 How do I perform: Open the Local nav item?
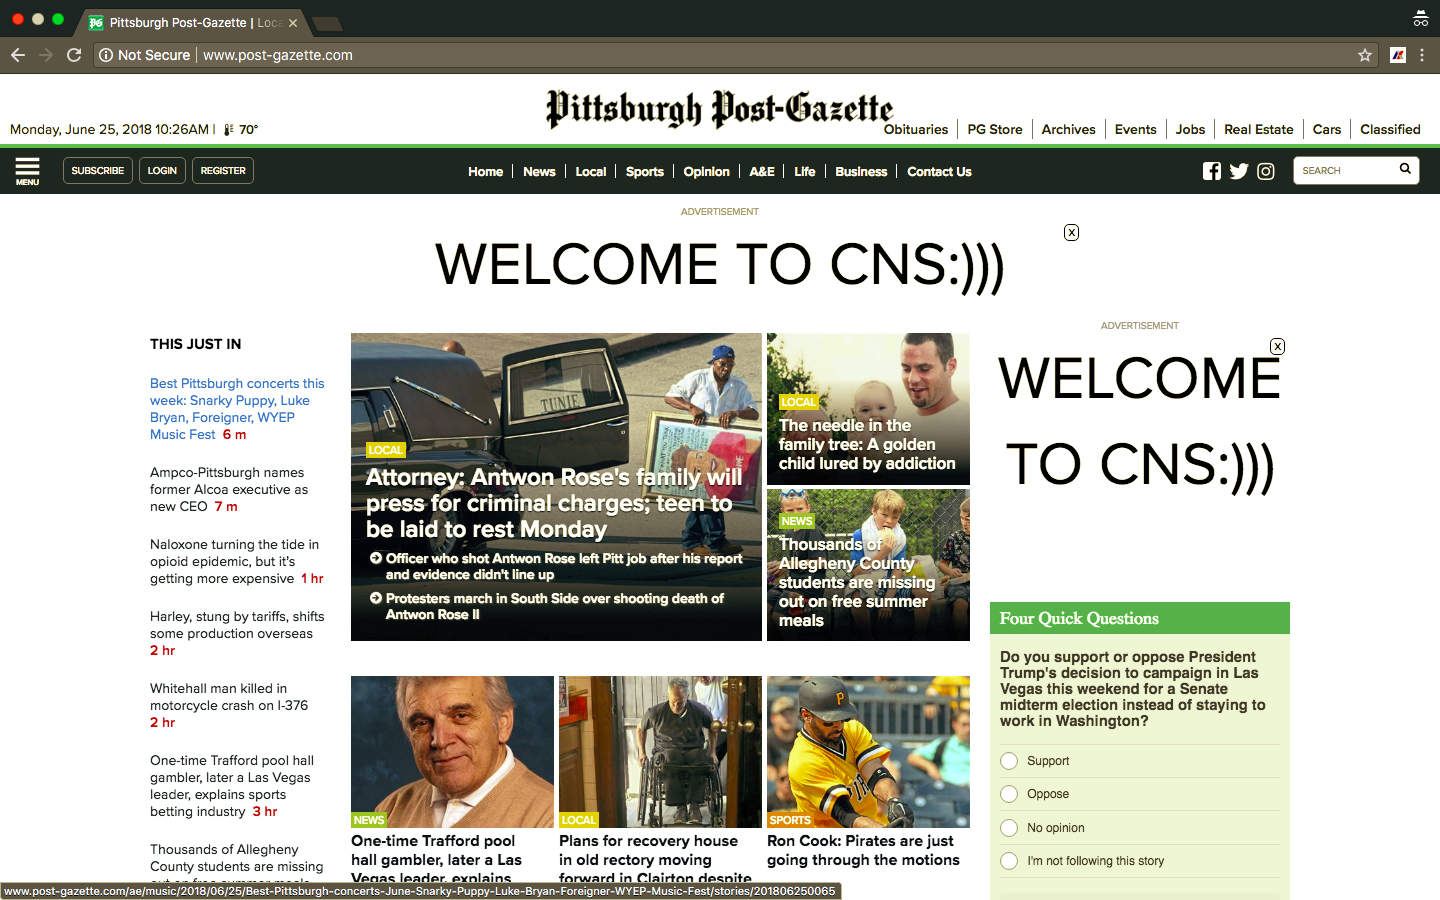click(591, 171)
